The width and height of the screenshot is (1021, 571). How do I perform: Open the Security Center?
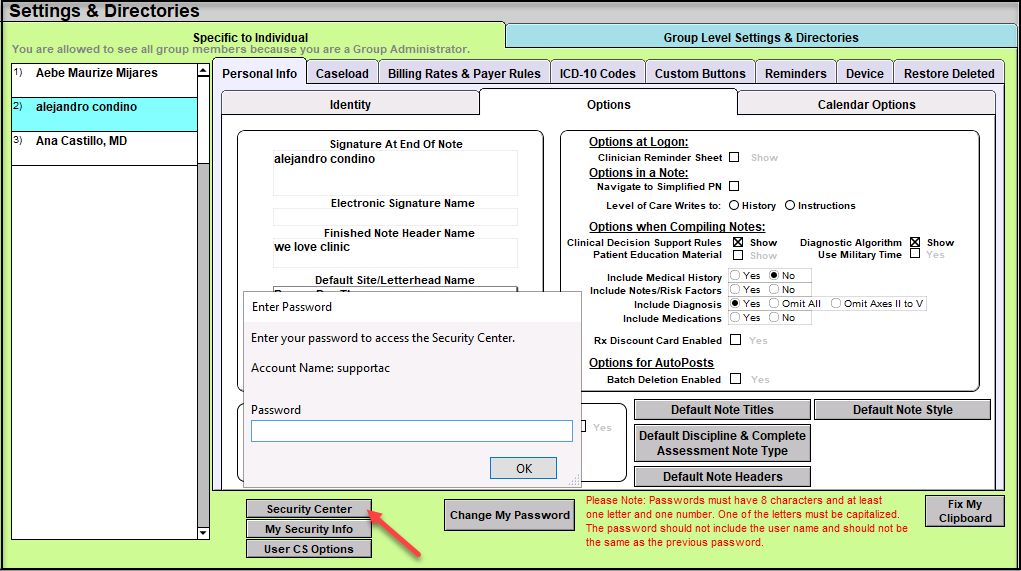pos(309,509)
